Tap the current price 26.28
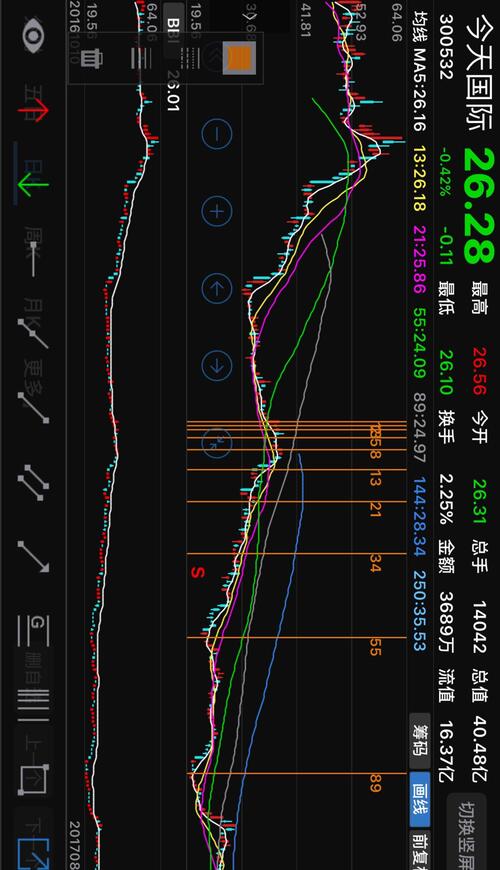Image resolution: width=500 pixels, height=870 pixels. (478, 205)
